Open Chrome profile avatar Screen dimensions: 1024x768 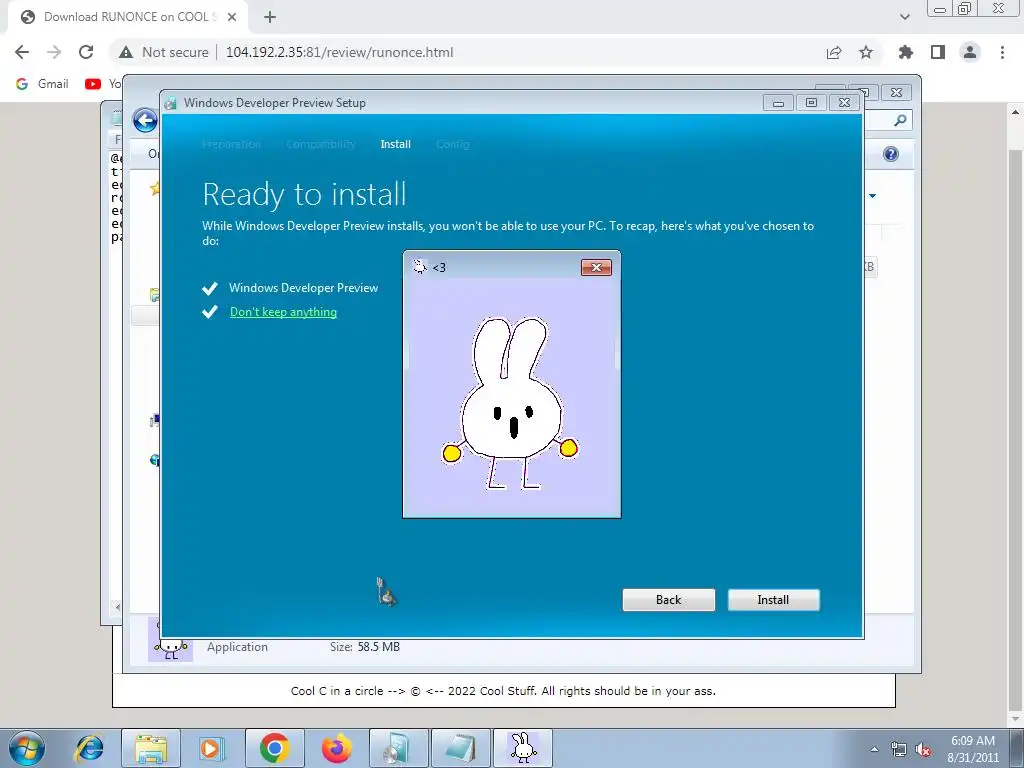pos(970,52)
